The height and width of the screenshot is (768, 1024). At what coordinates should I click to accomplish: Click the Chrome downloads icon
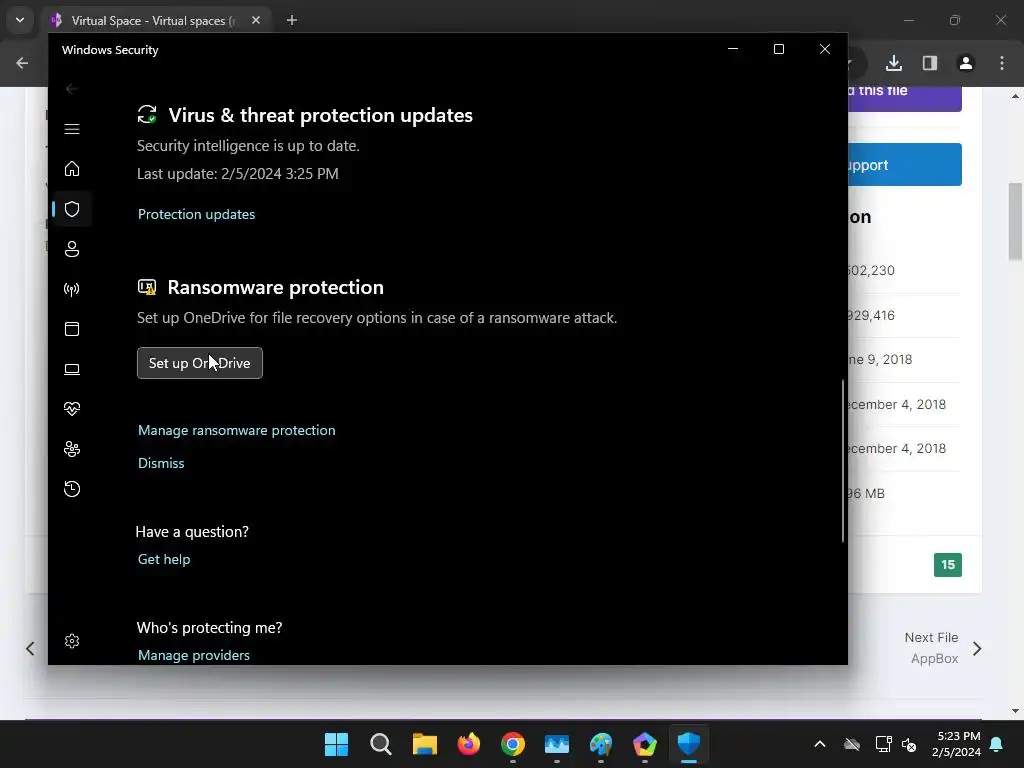[894, 63]
